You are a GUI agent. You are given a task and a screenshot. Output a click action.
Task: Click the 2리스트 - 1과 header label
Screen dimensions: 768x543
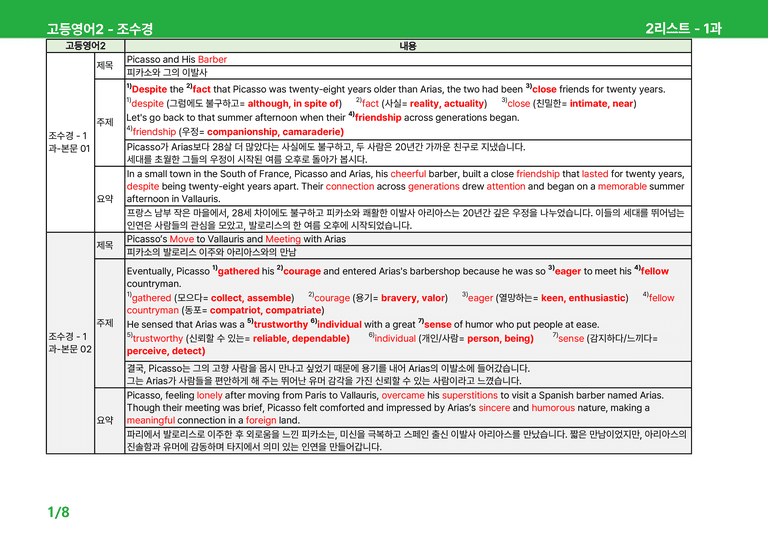[x=683, y=28]
